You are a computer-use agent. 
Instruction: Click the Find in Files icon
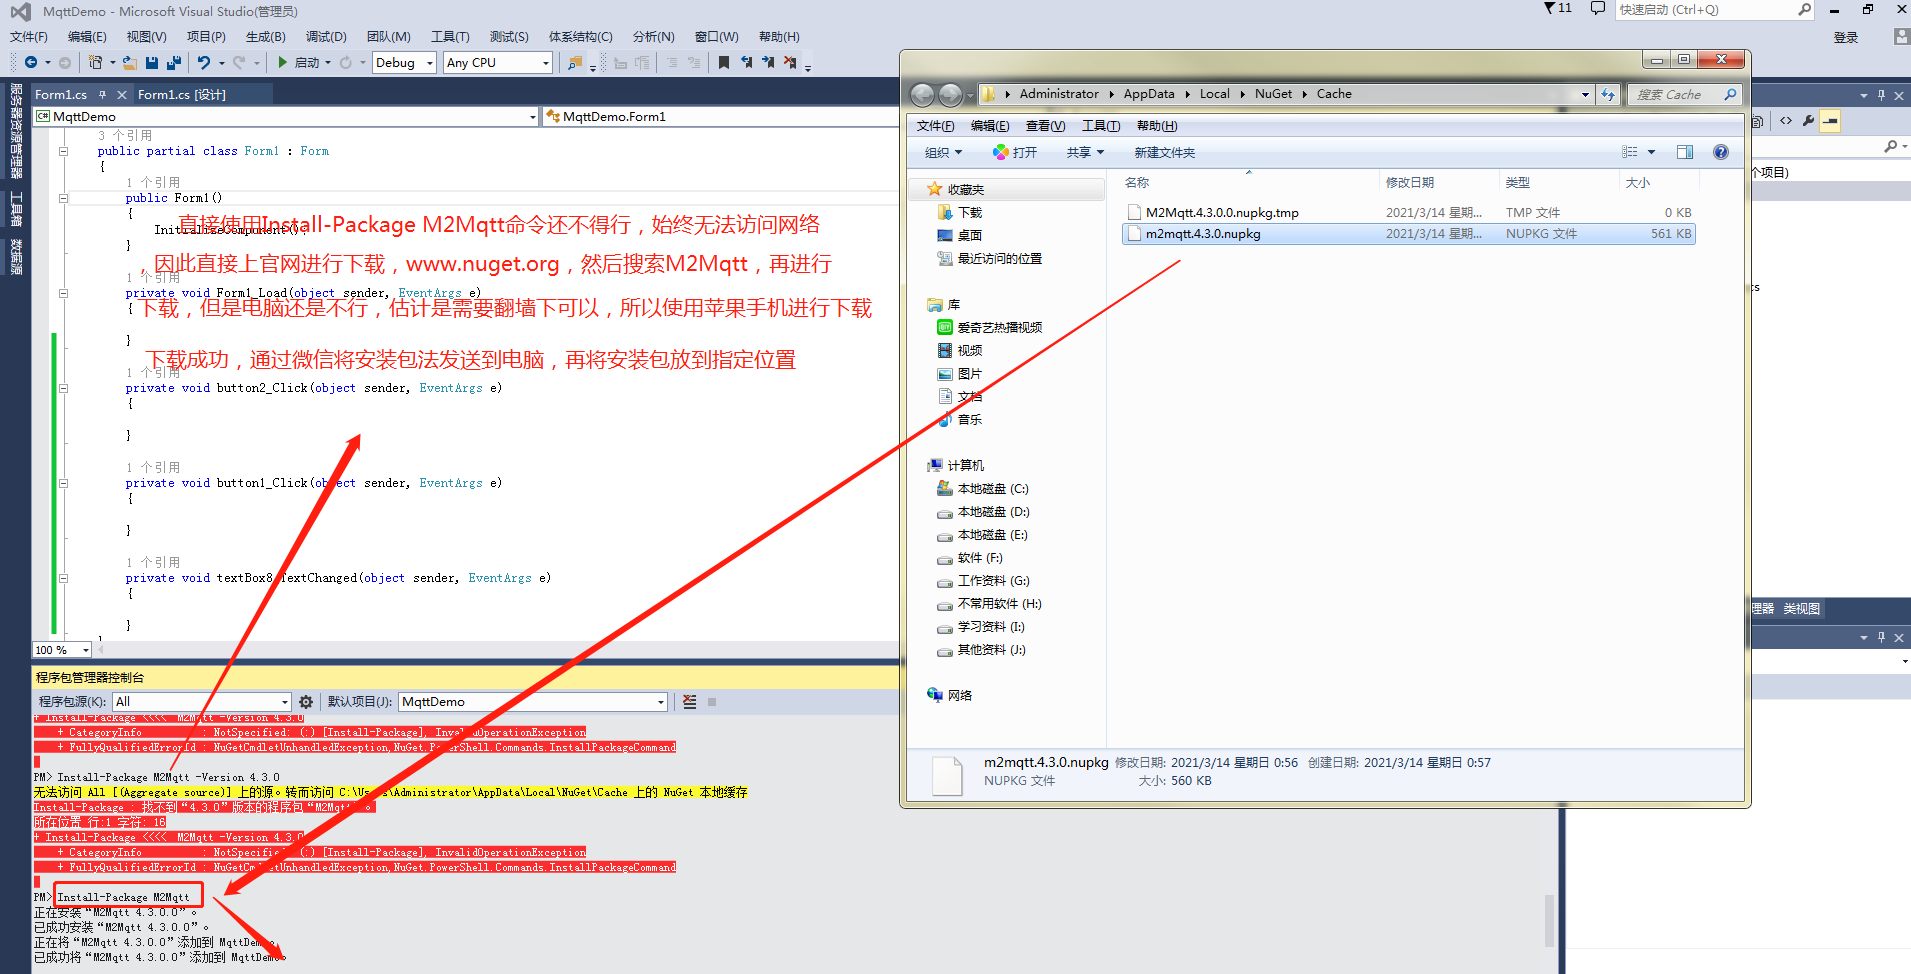pos(575,63)
